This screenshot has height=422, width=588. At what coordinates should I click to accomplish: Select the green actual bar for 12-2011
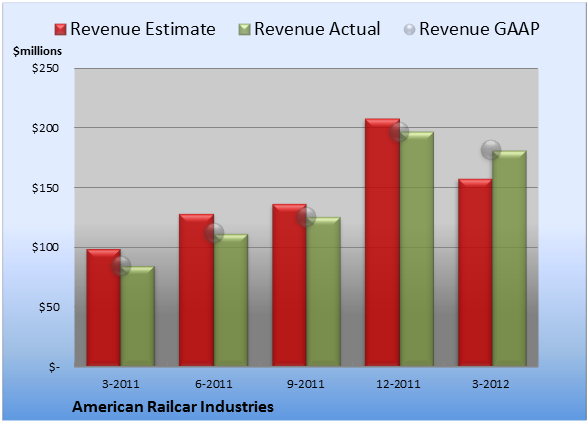(417, 249)
